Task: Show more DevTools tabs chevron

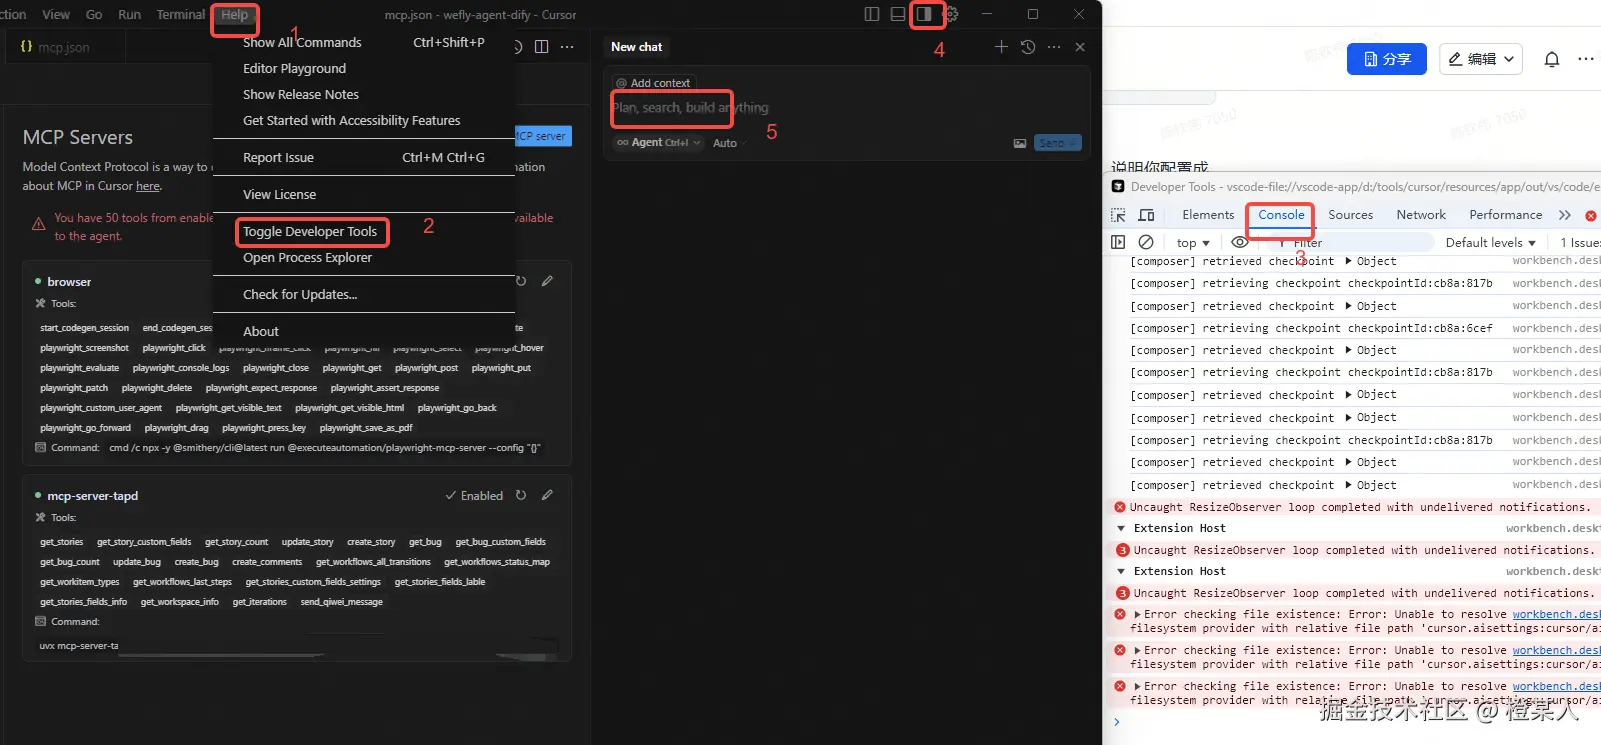Action: pyautogui.click(x=1565, y=215)
